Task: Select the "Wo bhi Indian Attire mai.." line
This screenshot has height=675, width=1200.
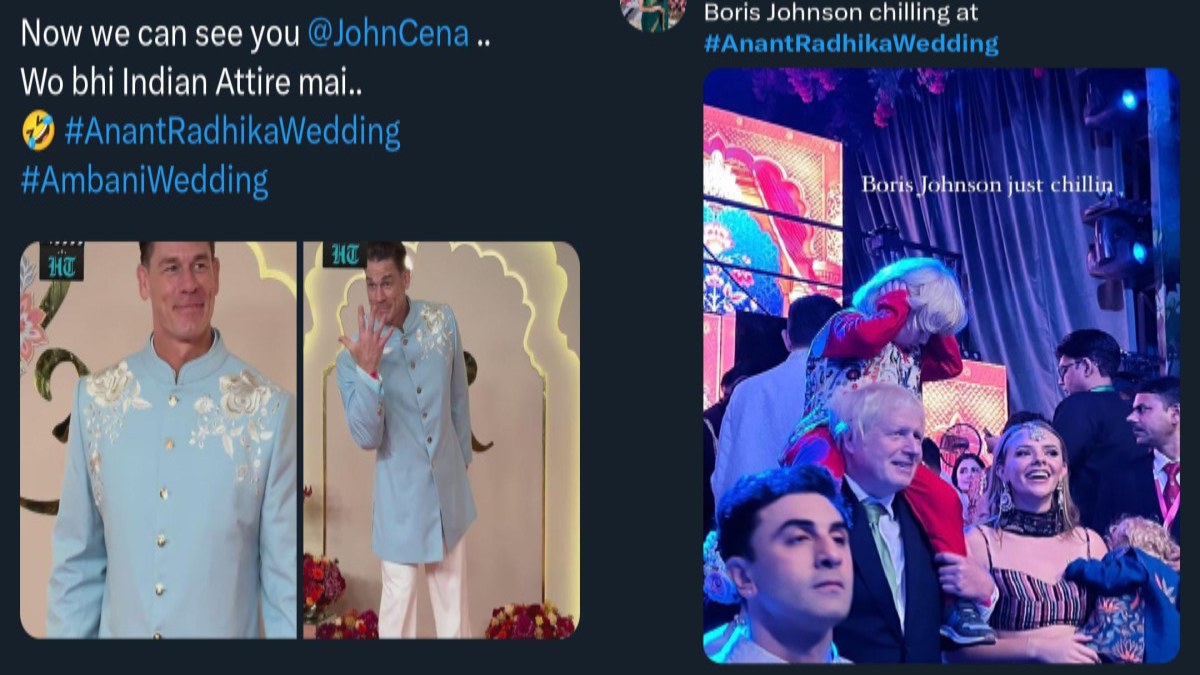Action: click(x=191, y=83)
